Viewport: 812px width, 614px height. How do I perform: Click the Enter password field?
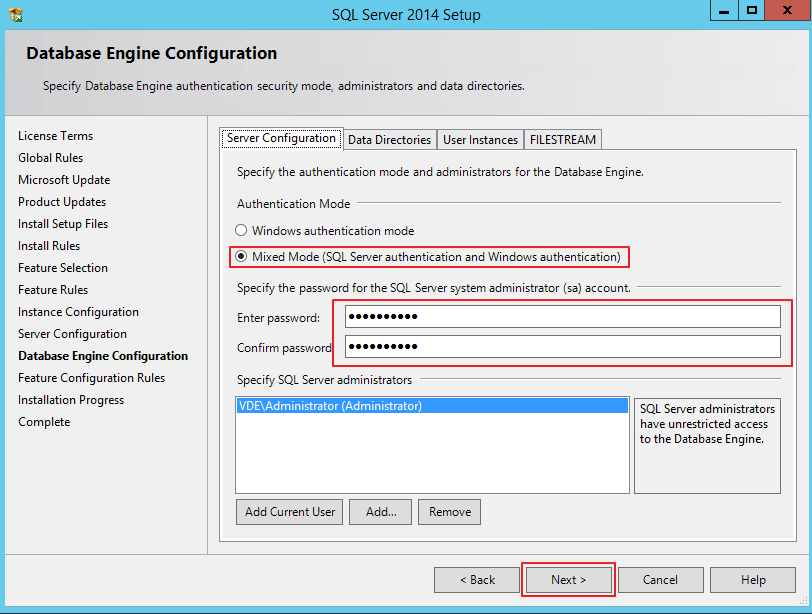click(x=562, y=316)
